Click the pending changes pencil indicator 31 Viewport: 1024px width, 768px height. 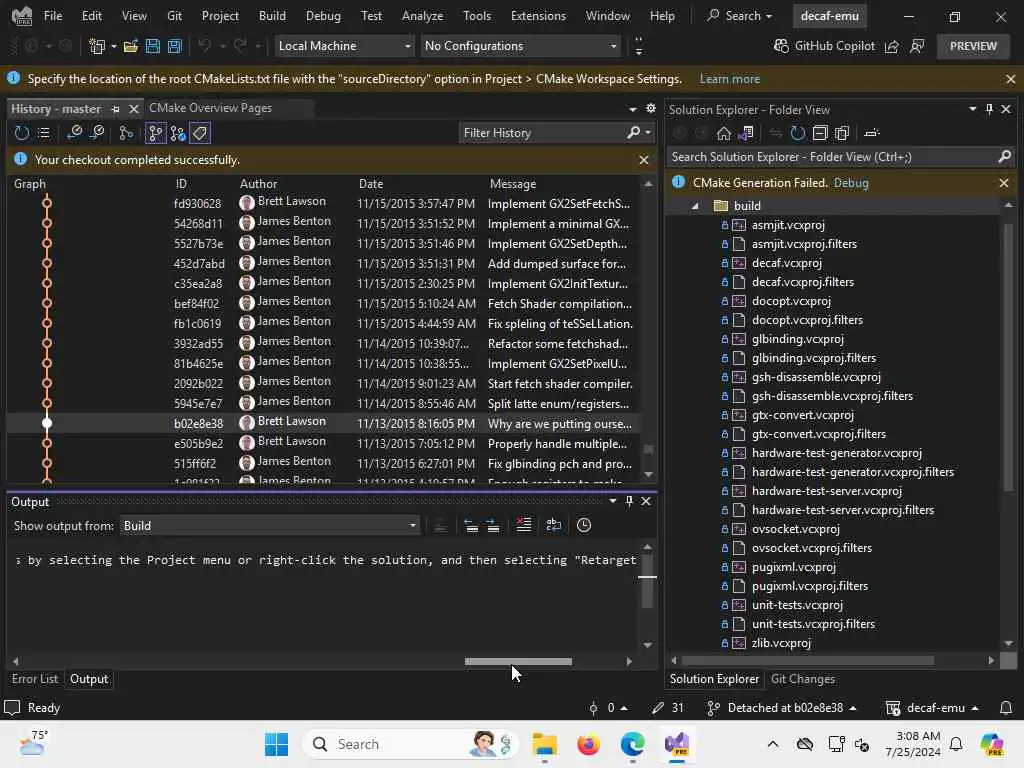click(667, 707)
